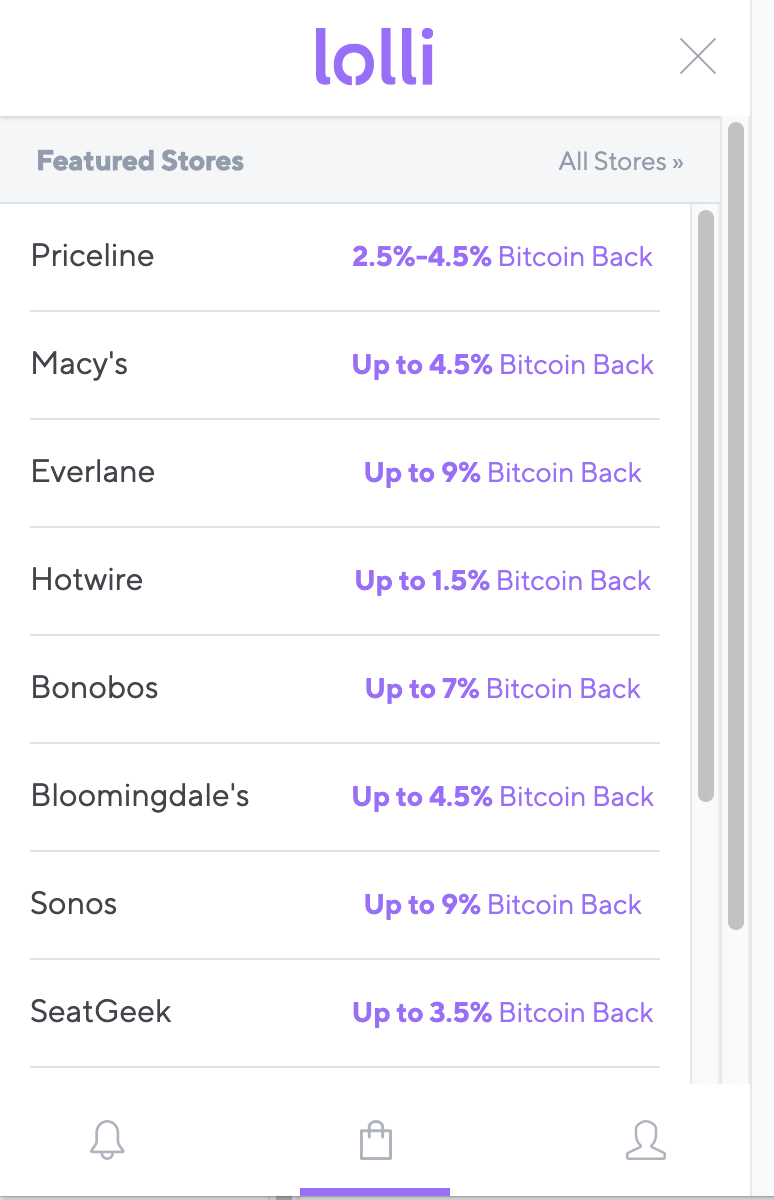Click Bonobos' Up to 7% Bitcoin Back
Image resolution: width=774 pixels, height=1200 pixels.
click(x=502, y=689)
